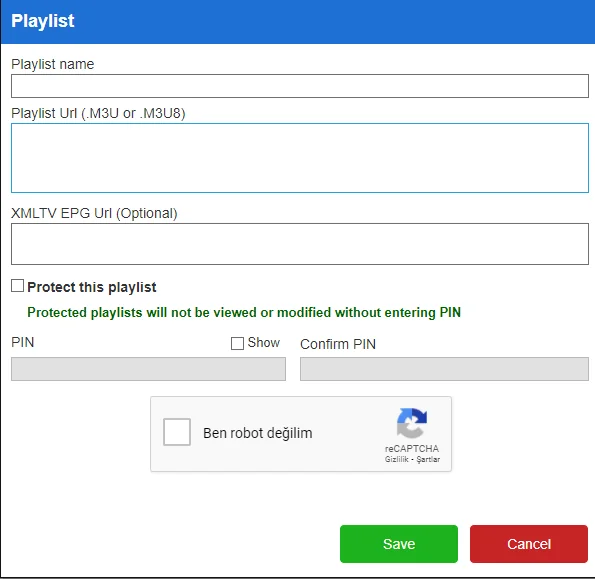The image size is (595, 579).
Task: Open the Şartlar terms link
Action: pos(428,459)
